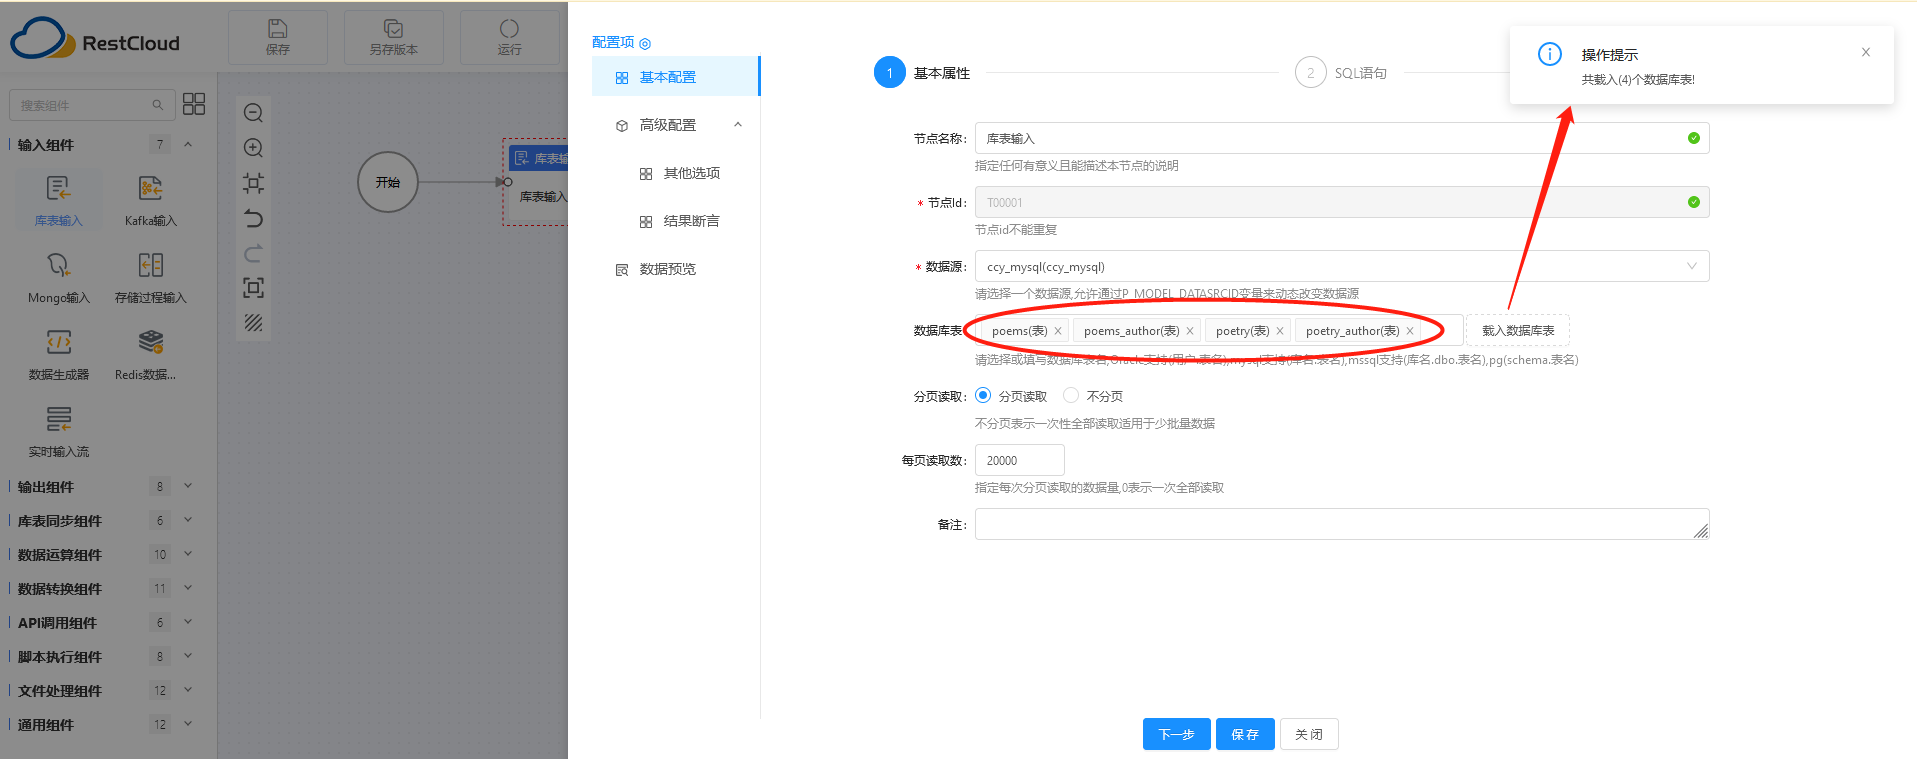Click the 载入数据库表 button

pos(1518,330)
